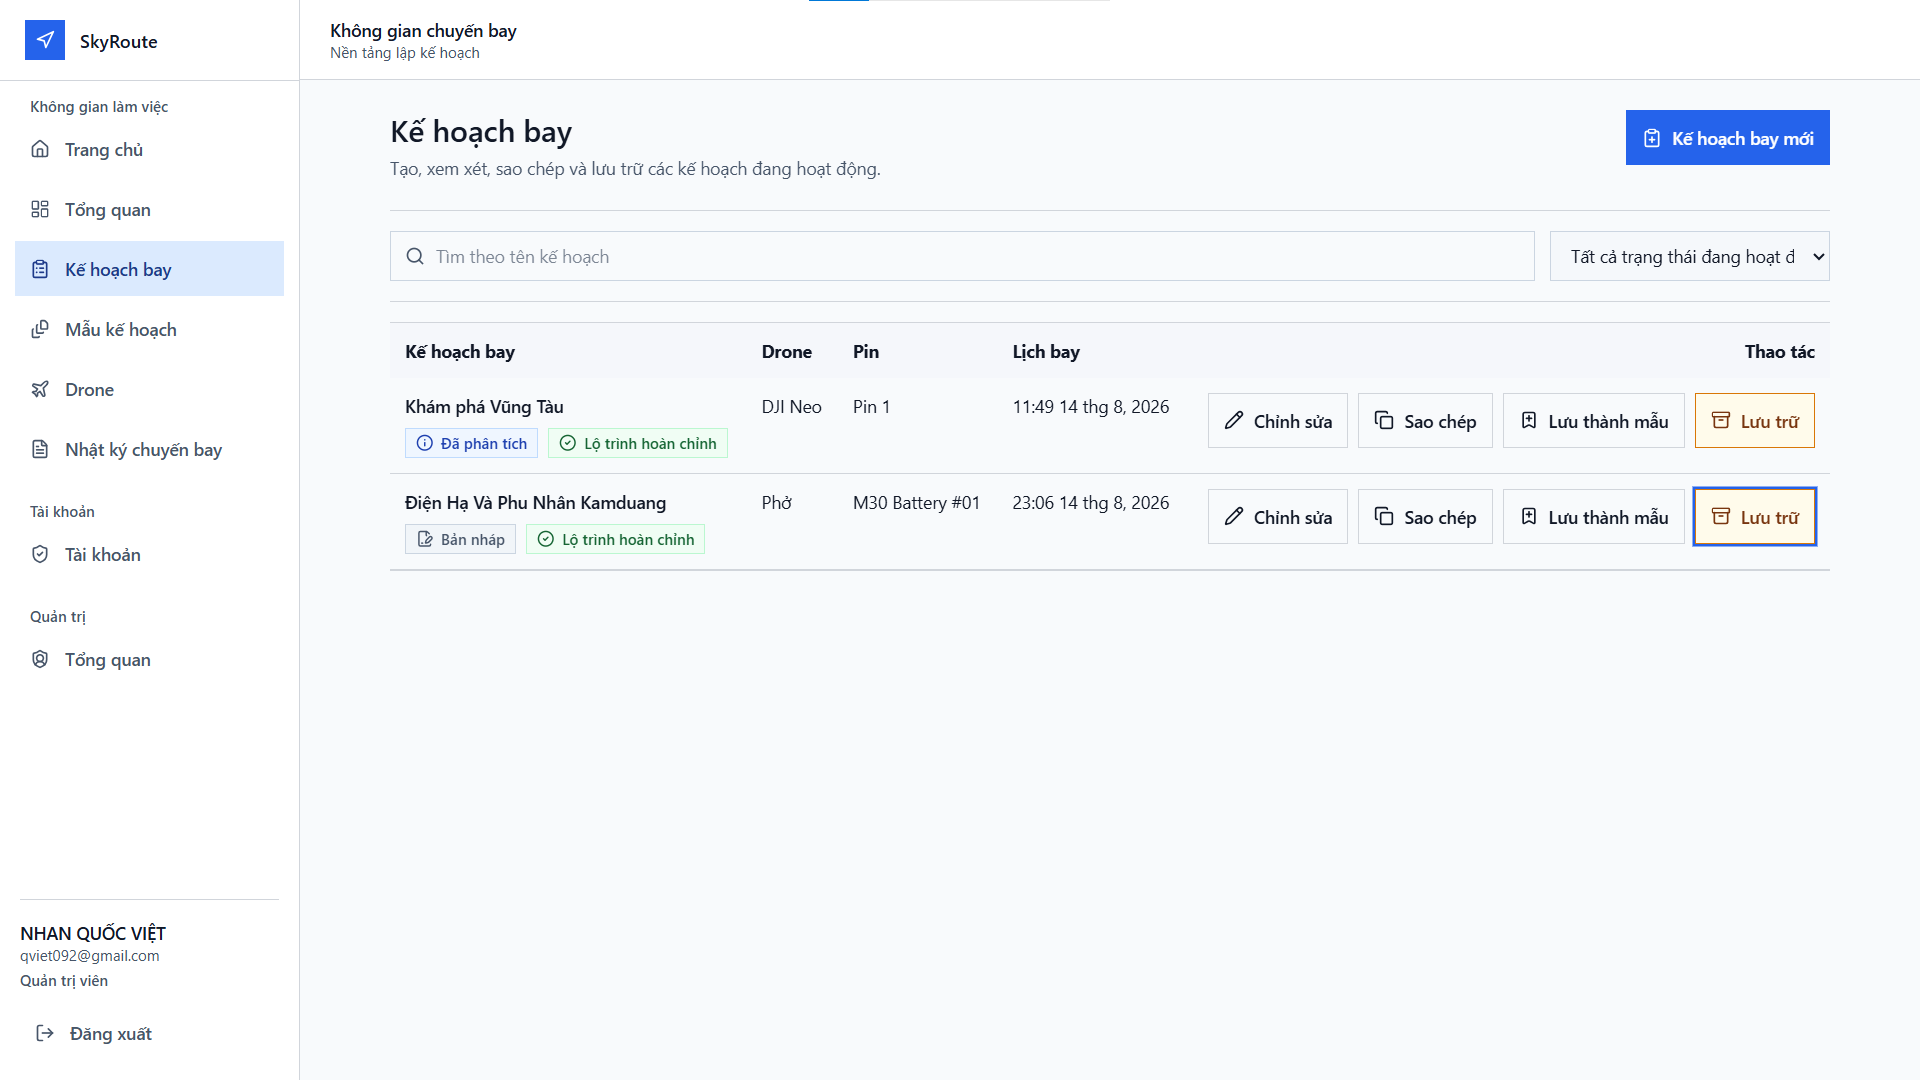
Task: Click the schedule 11:49 14 thg 8, 2026
Action: point(1090,406)
